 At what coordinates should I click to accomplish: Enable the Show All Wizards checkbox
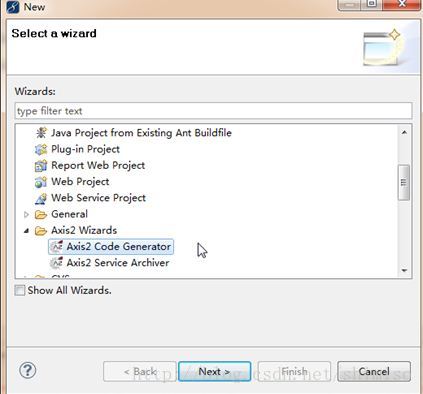tap(20, 290)
